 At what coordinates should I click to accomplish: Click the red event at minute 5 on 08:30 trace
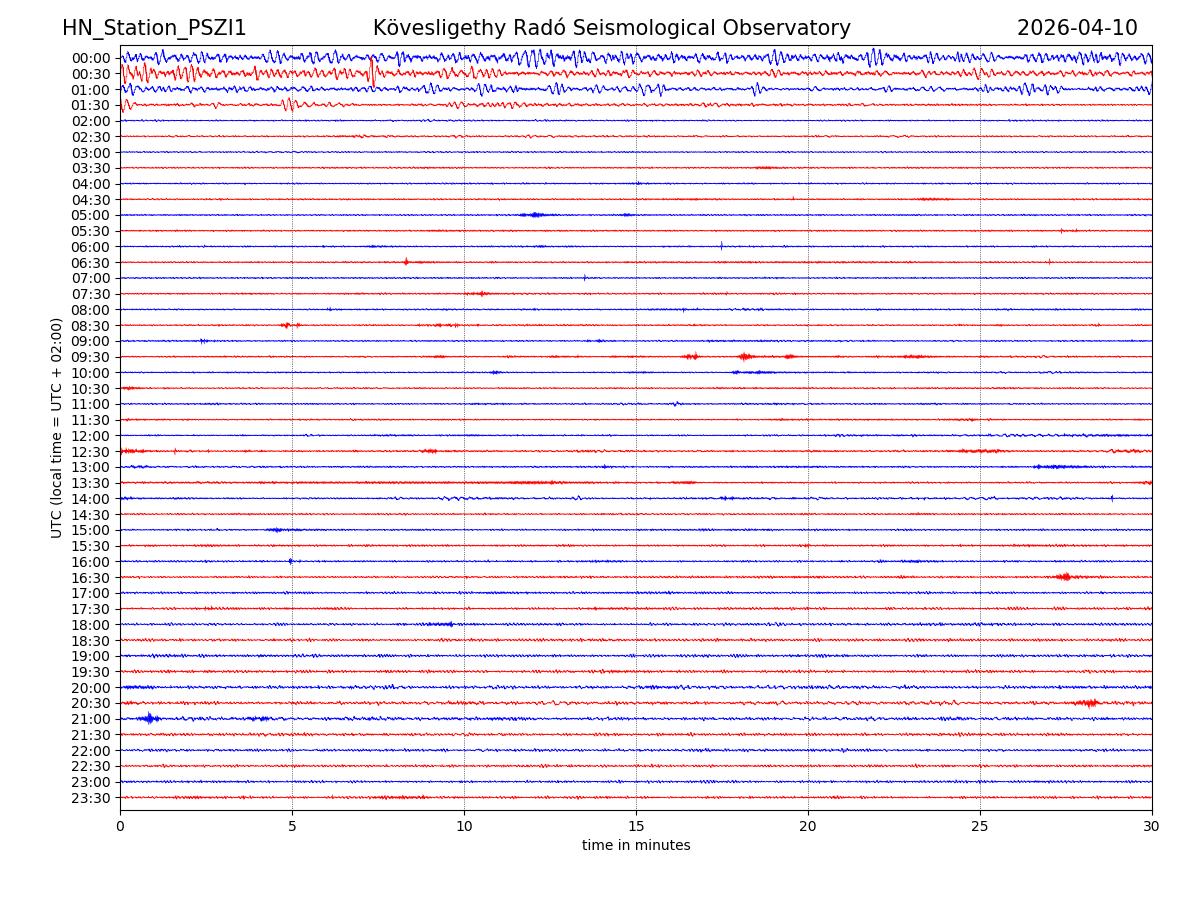286,325
